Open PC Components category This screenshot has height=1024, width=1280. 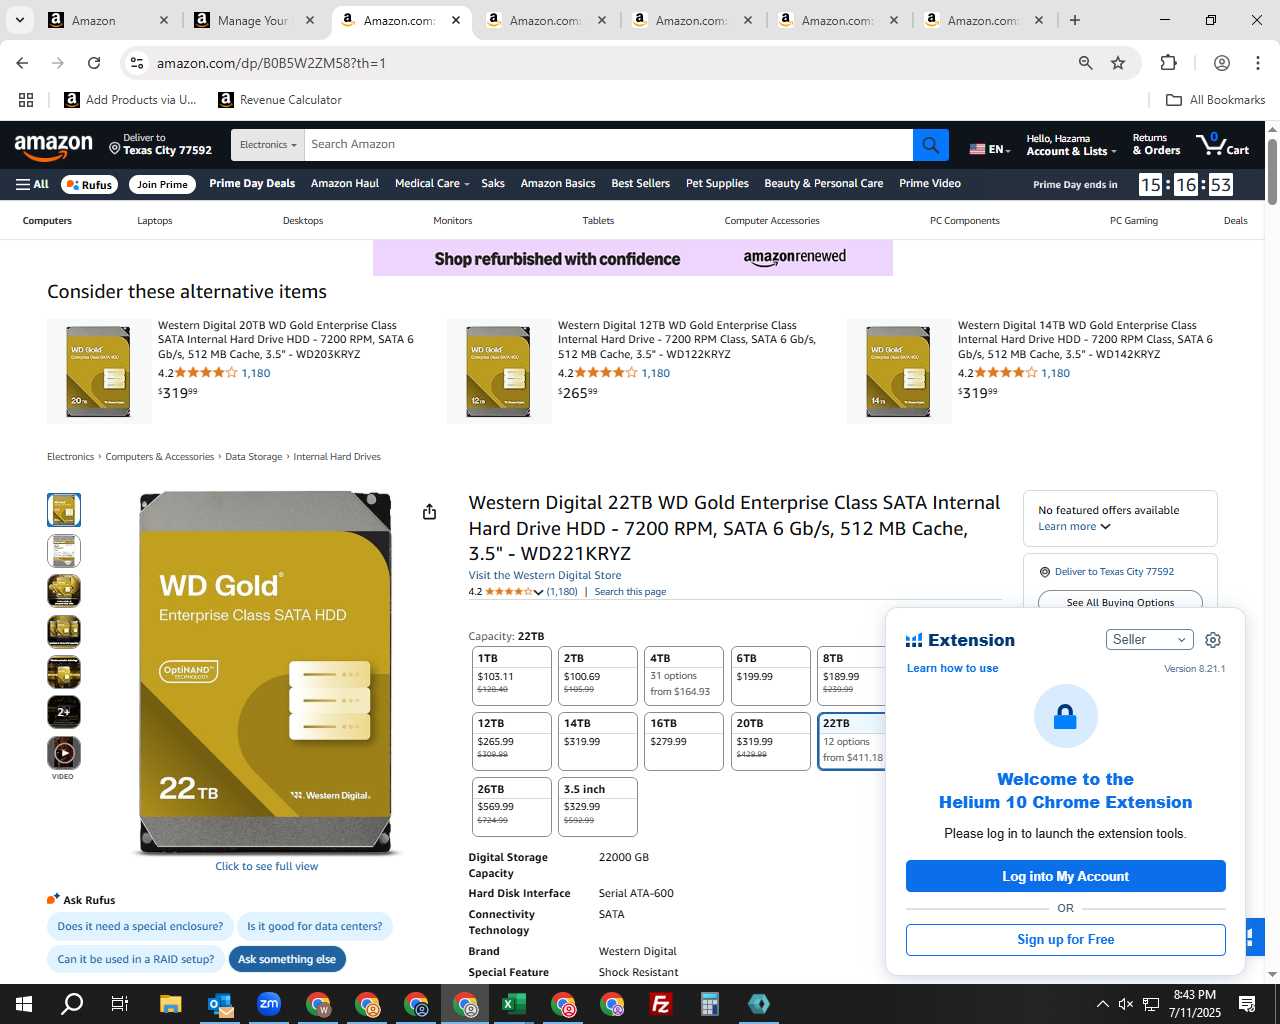[965, 221]
